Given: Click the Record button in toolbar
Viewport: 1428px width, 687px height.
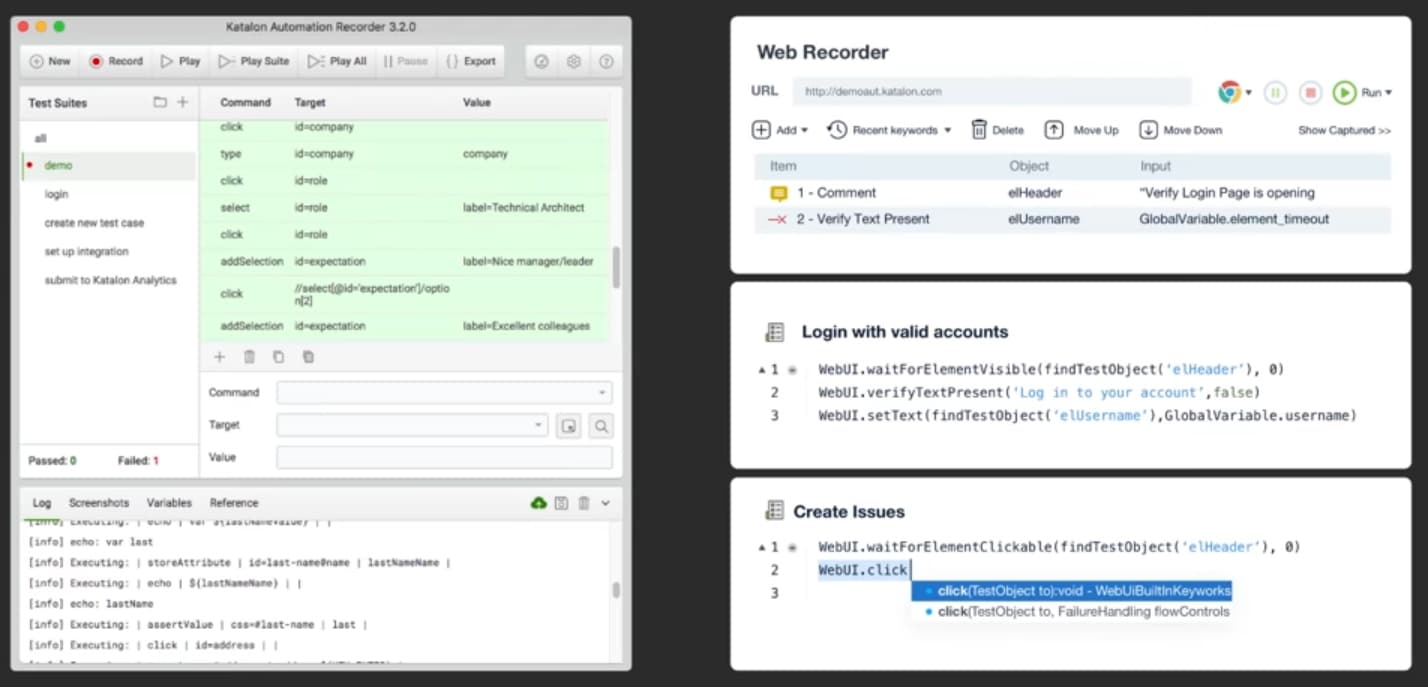Looking at the screenshot, I should pos(116,61).
